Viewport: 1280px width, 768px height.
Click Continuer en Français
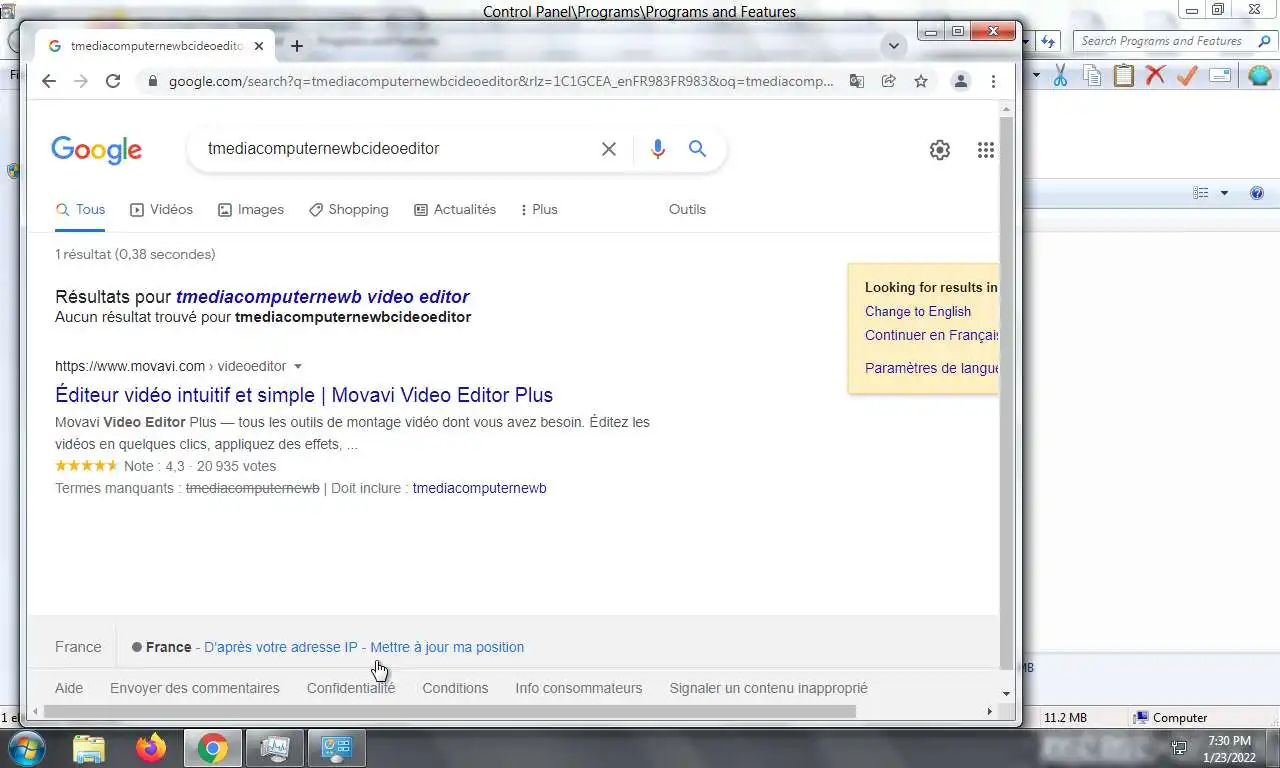pos(932,335)
